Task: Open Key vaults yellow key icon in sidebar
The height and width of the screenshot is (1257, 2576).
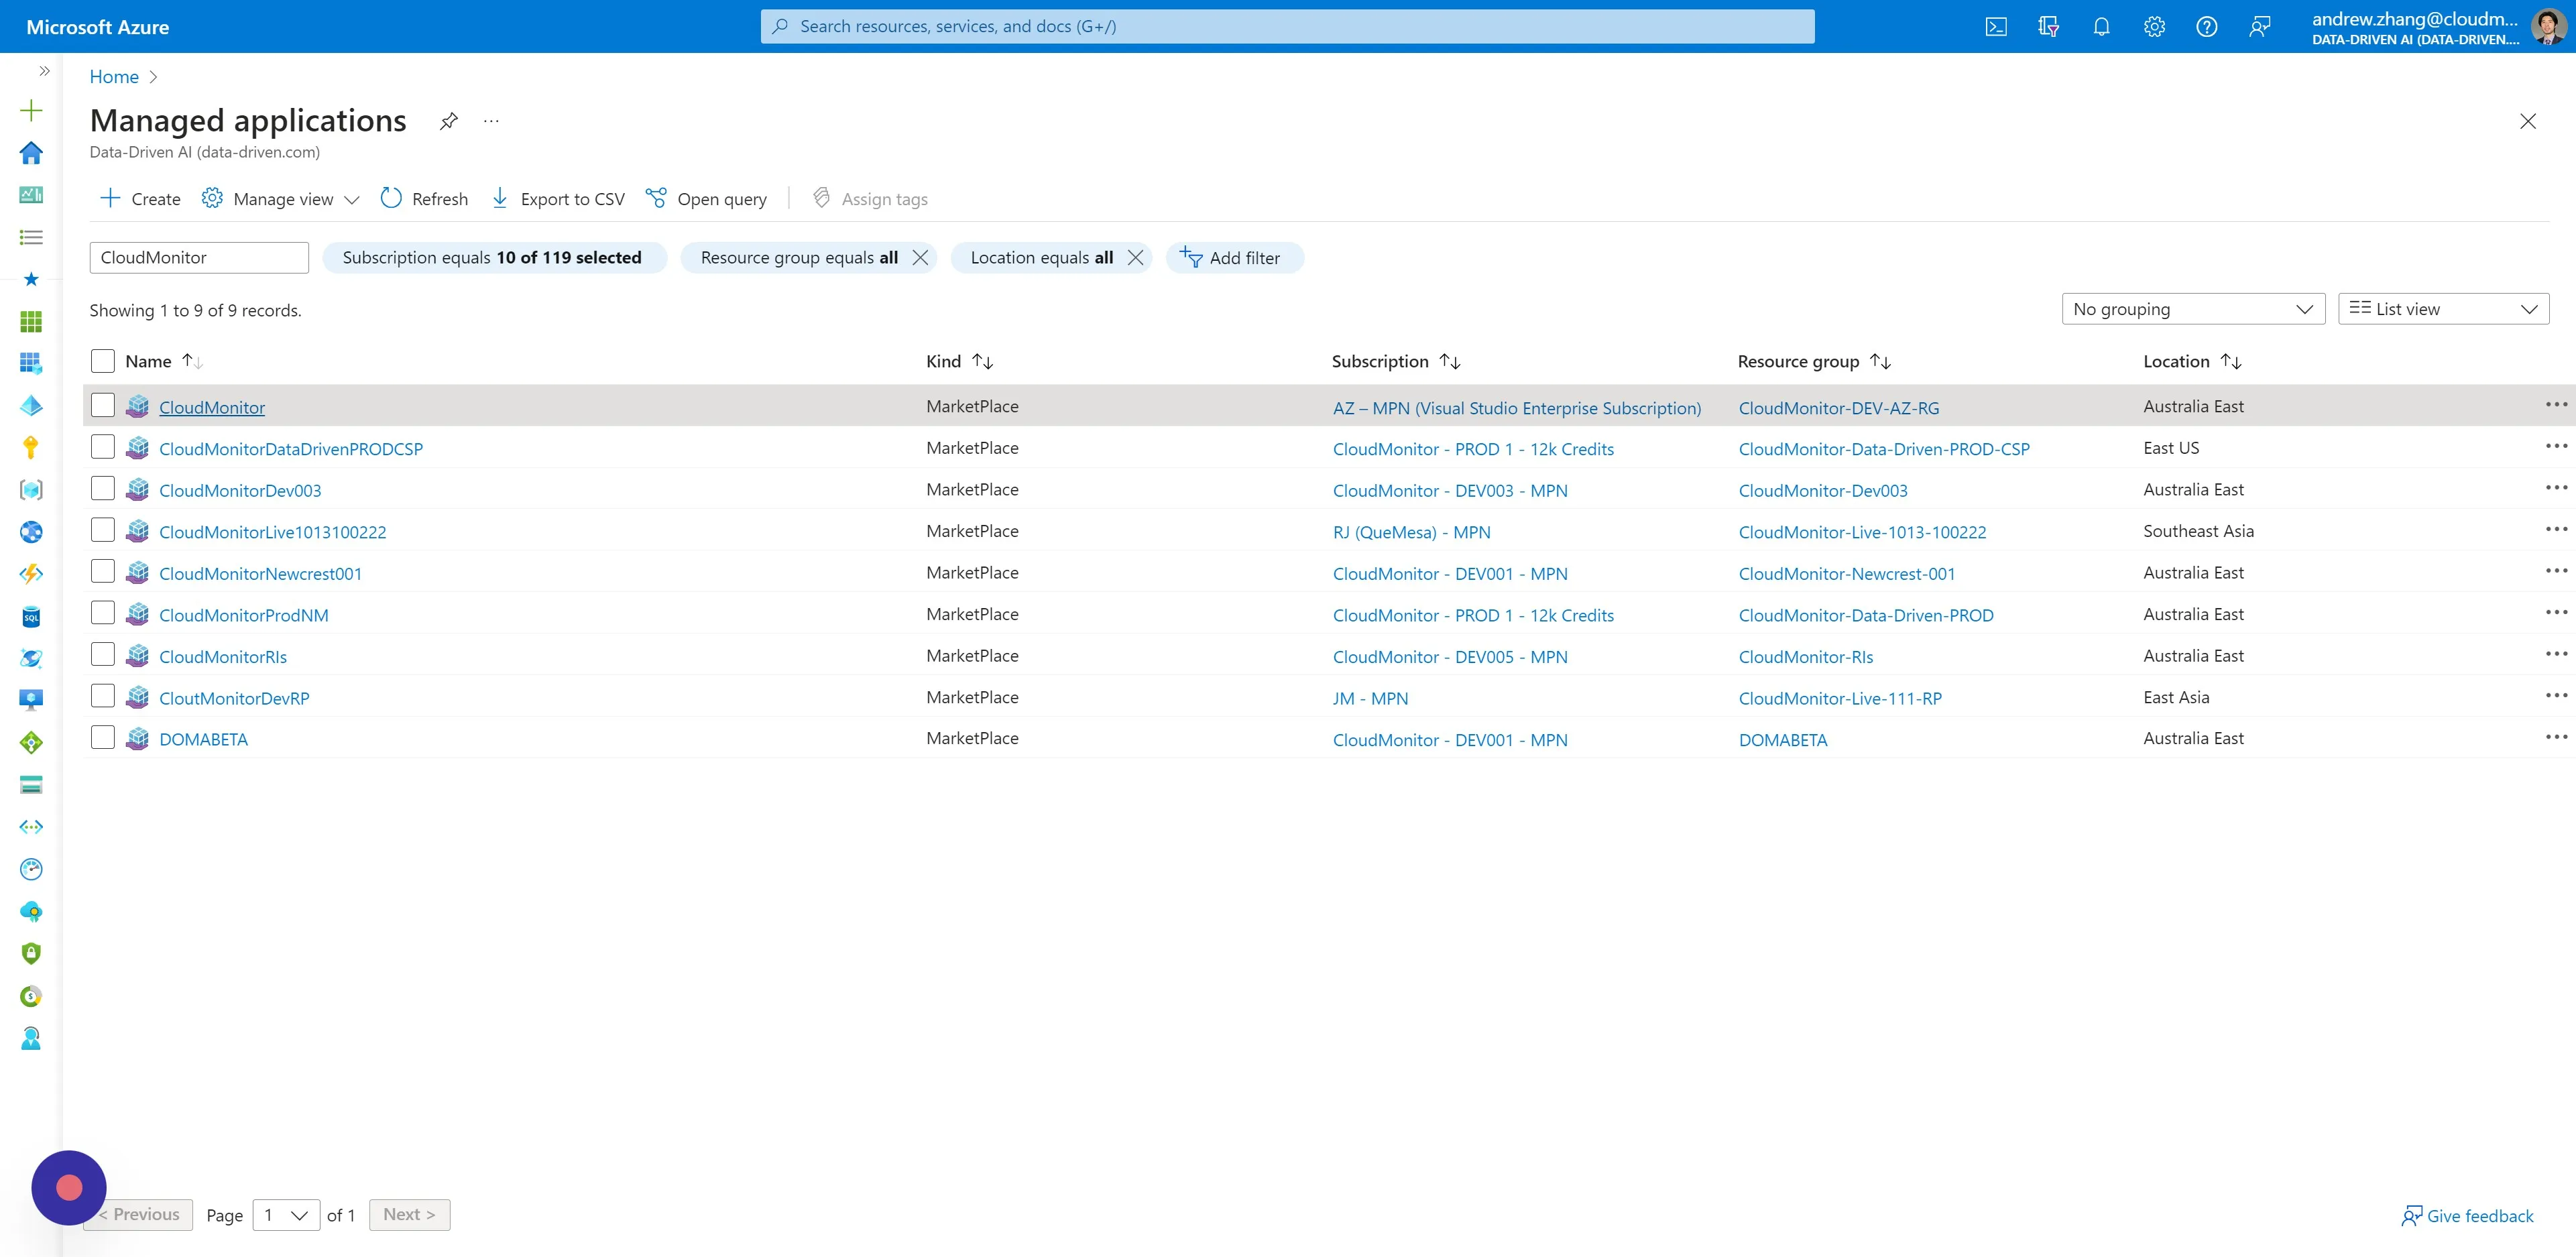Action: click(31, 447)
